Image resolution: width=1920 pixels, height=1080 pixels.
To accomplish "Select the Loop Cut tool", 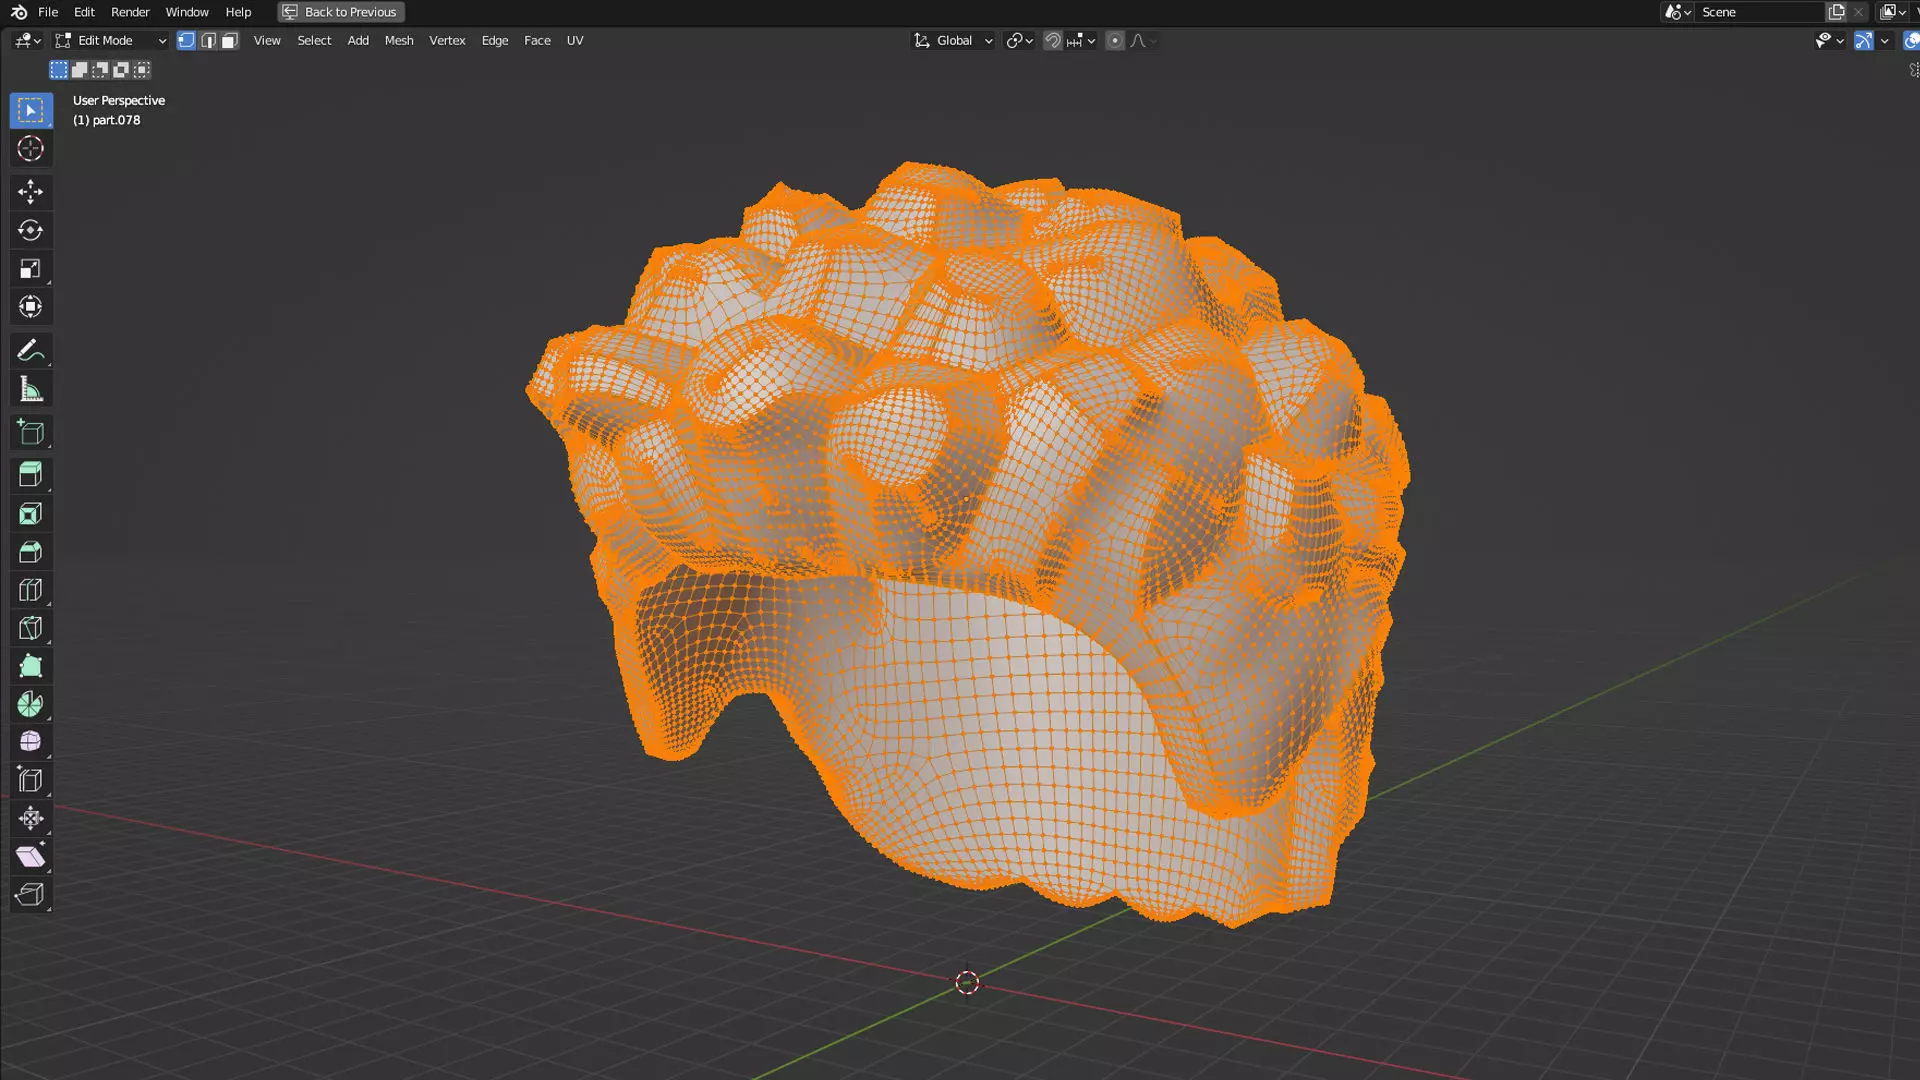I will 30,590.
